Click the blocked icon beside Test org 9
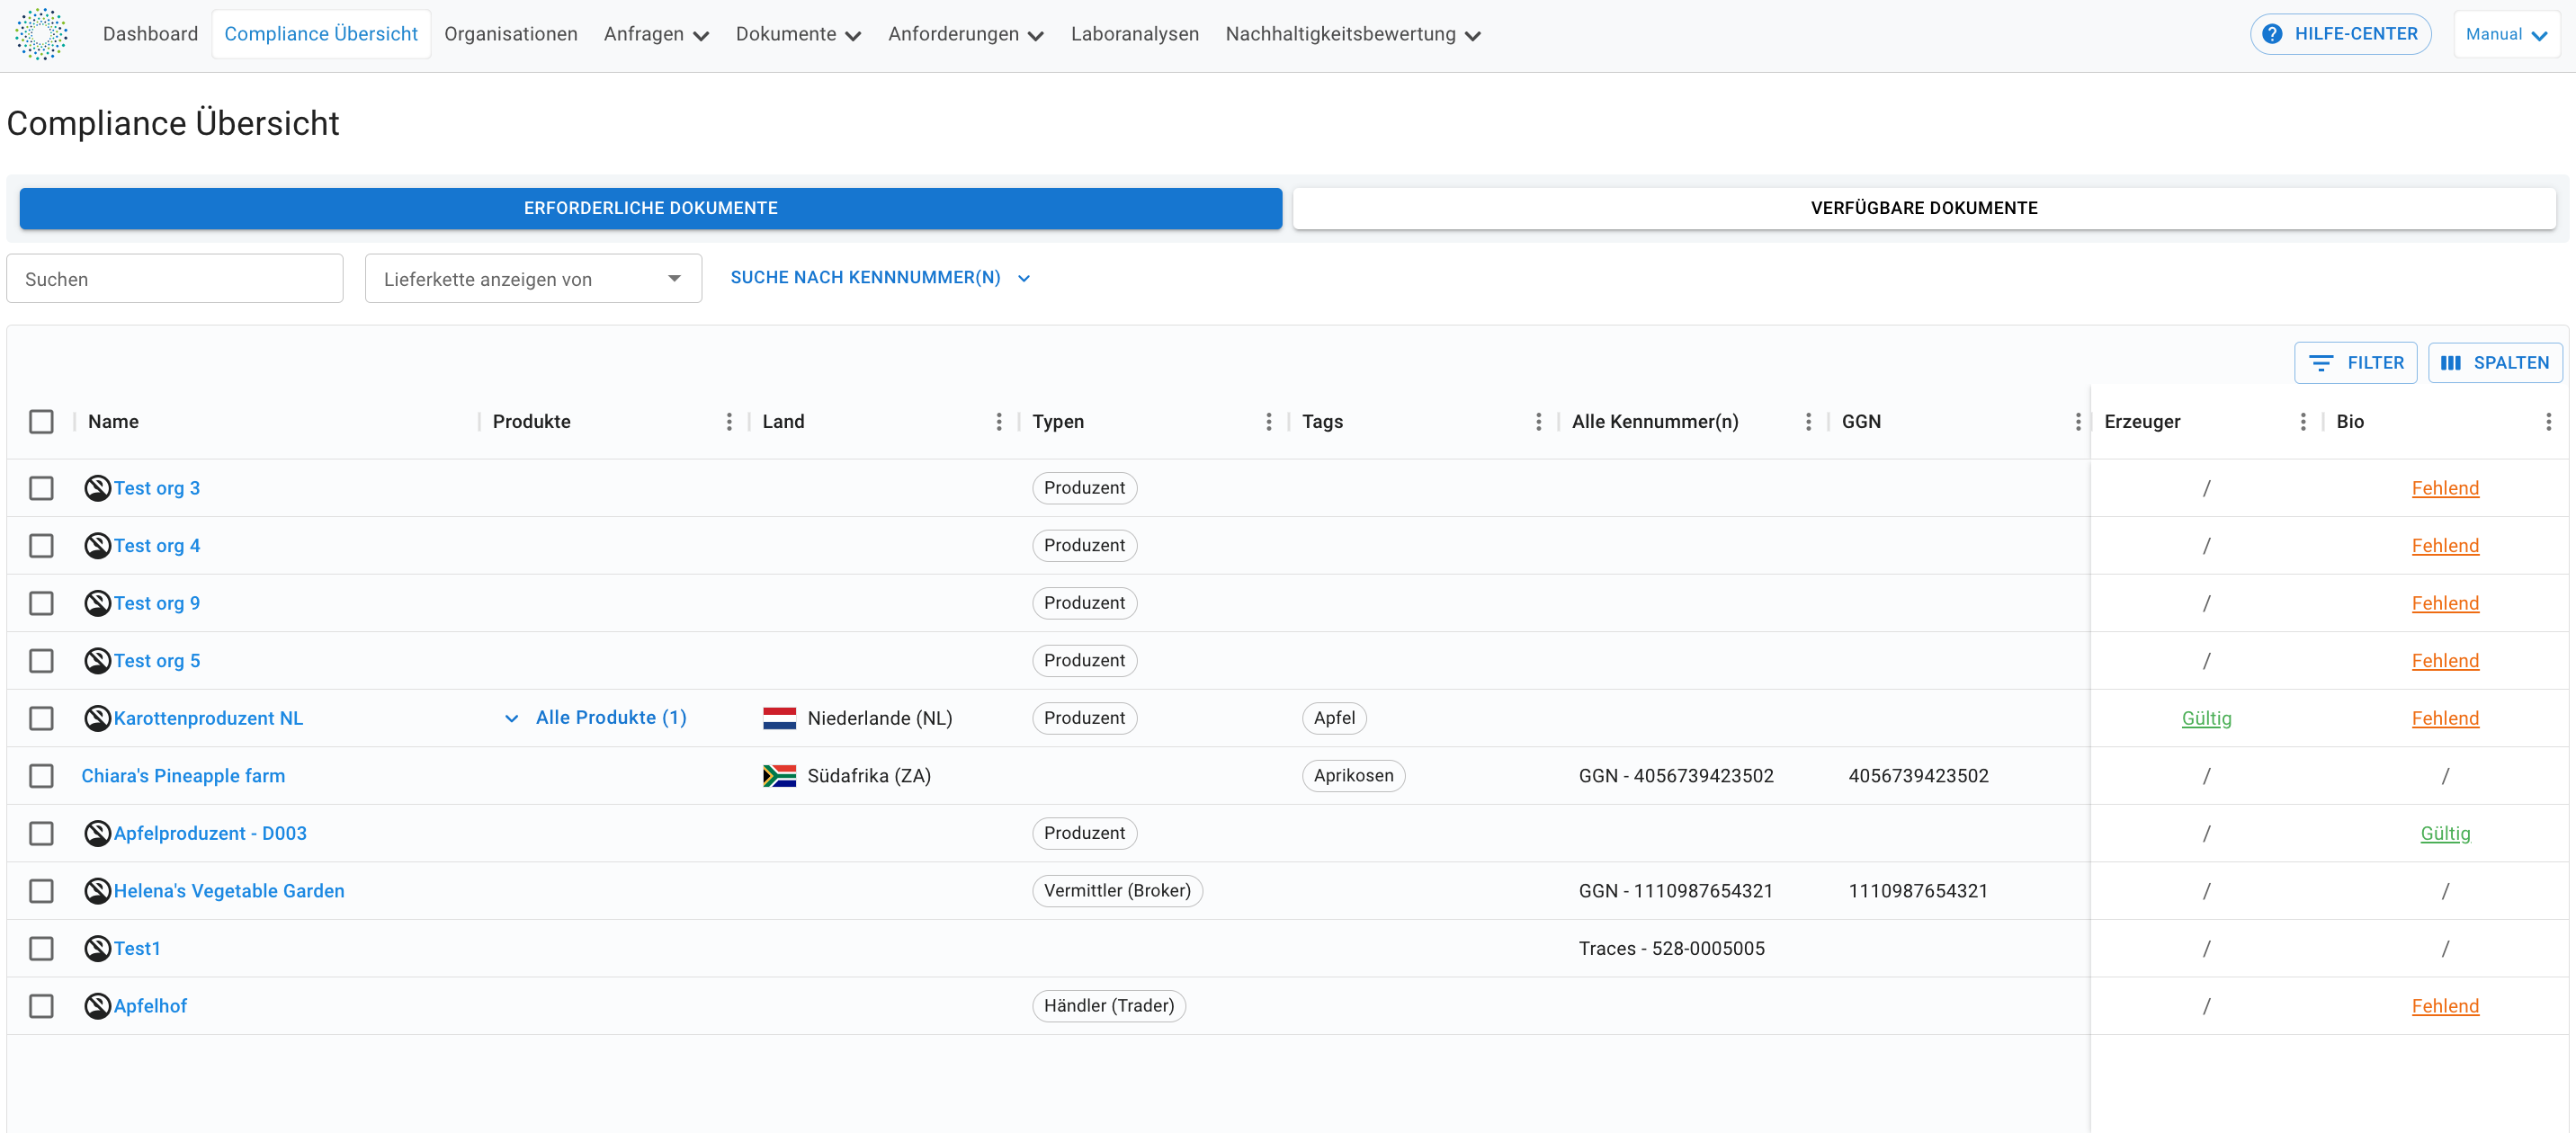Viewport: 2576px width, 1133px height. (97, 603)
